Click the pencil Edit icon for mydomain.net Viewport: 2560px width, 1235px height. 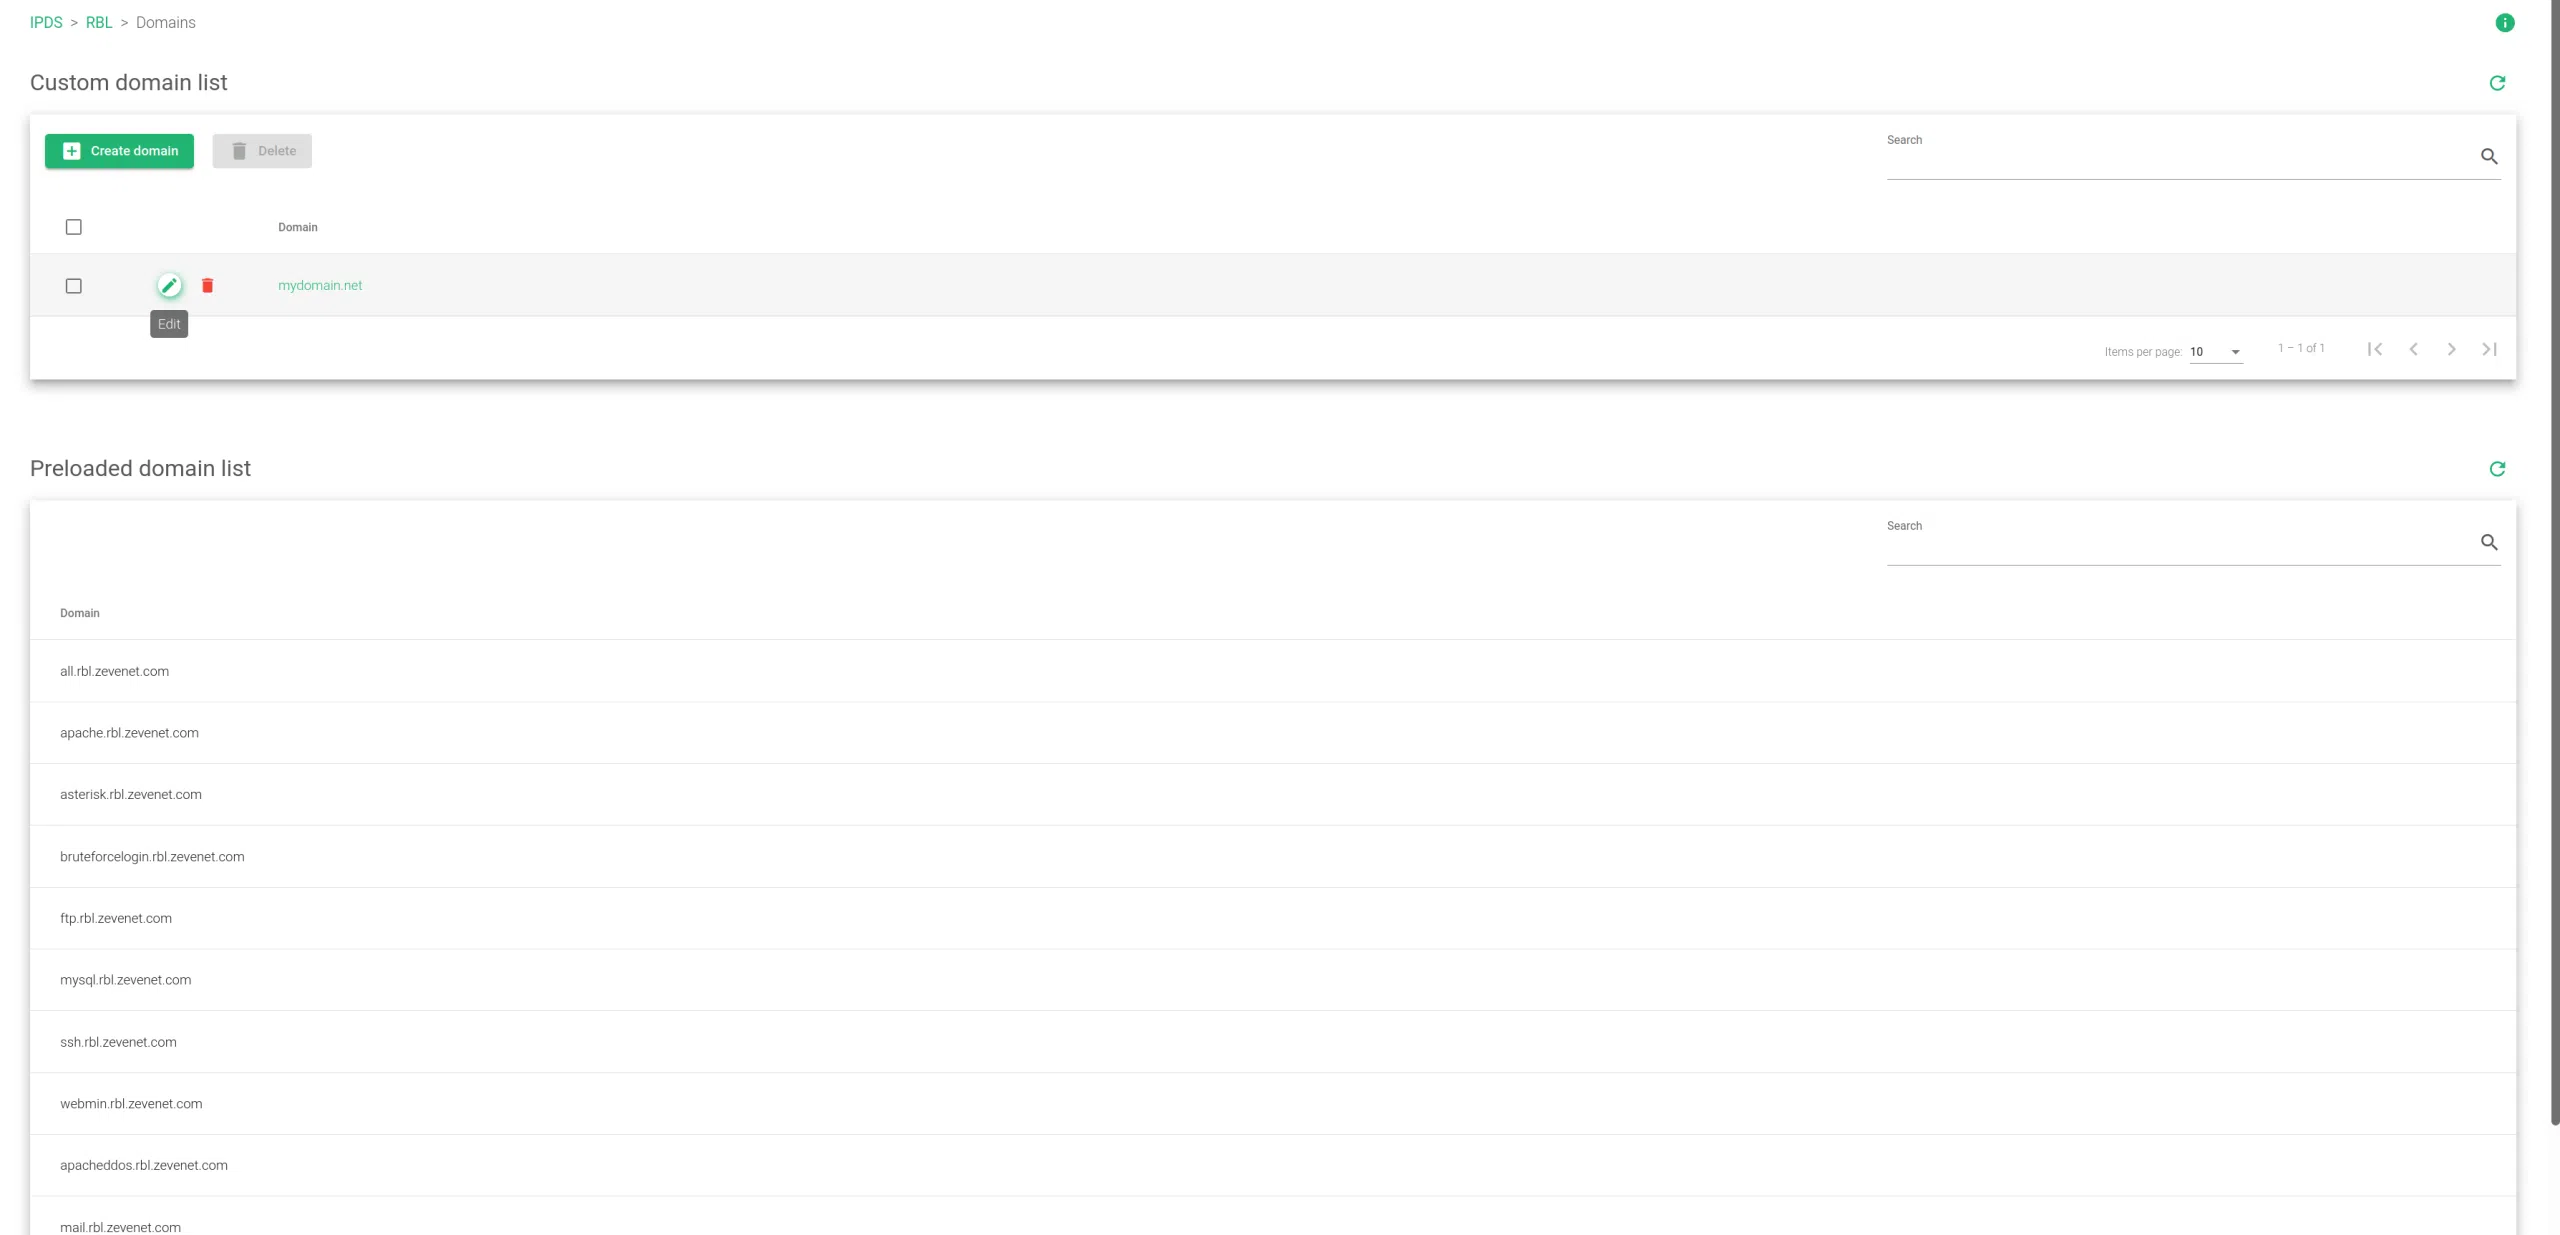[169, 286]
